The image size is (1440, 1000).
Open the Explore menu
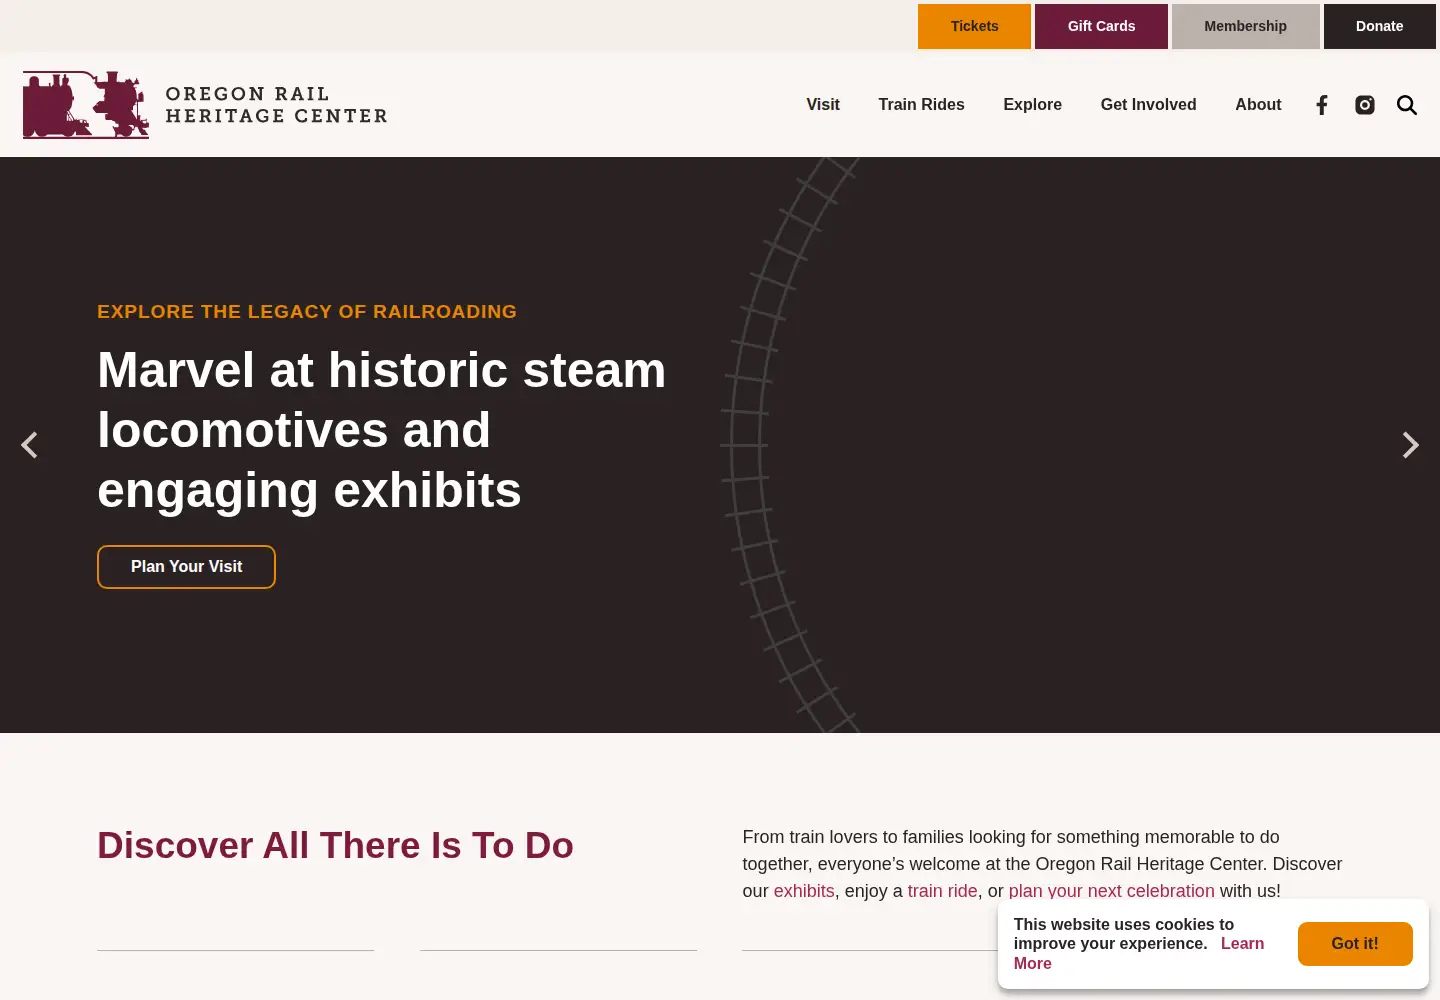[1032, 105]
